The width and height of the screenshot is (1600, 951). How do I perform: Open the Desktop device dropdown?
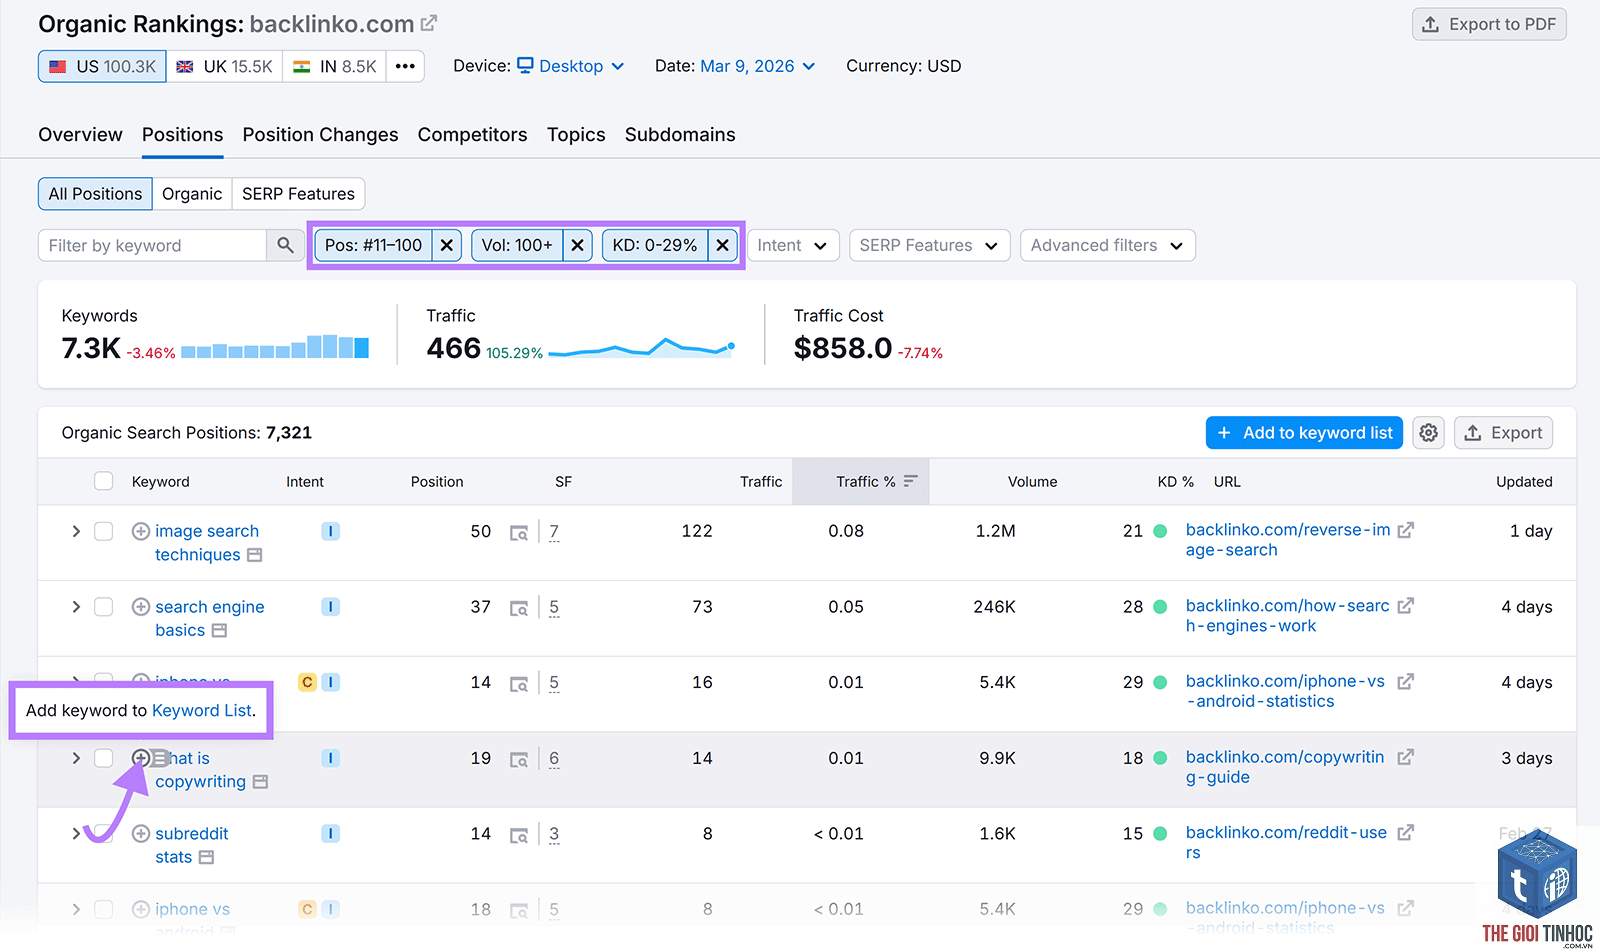tap(571, 66)
